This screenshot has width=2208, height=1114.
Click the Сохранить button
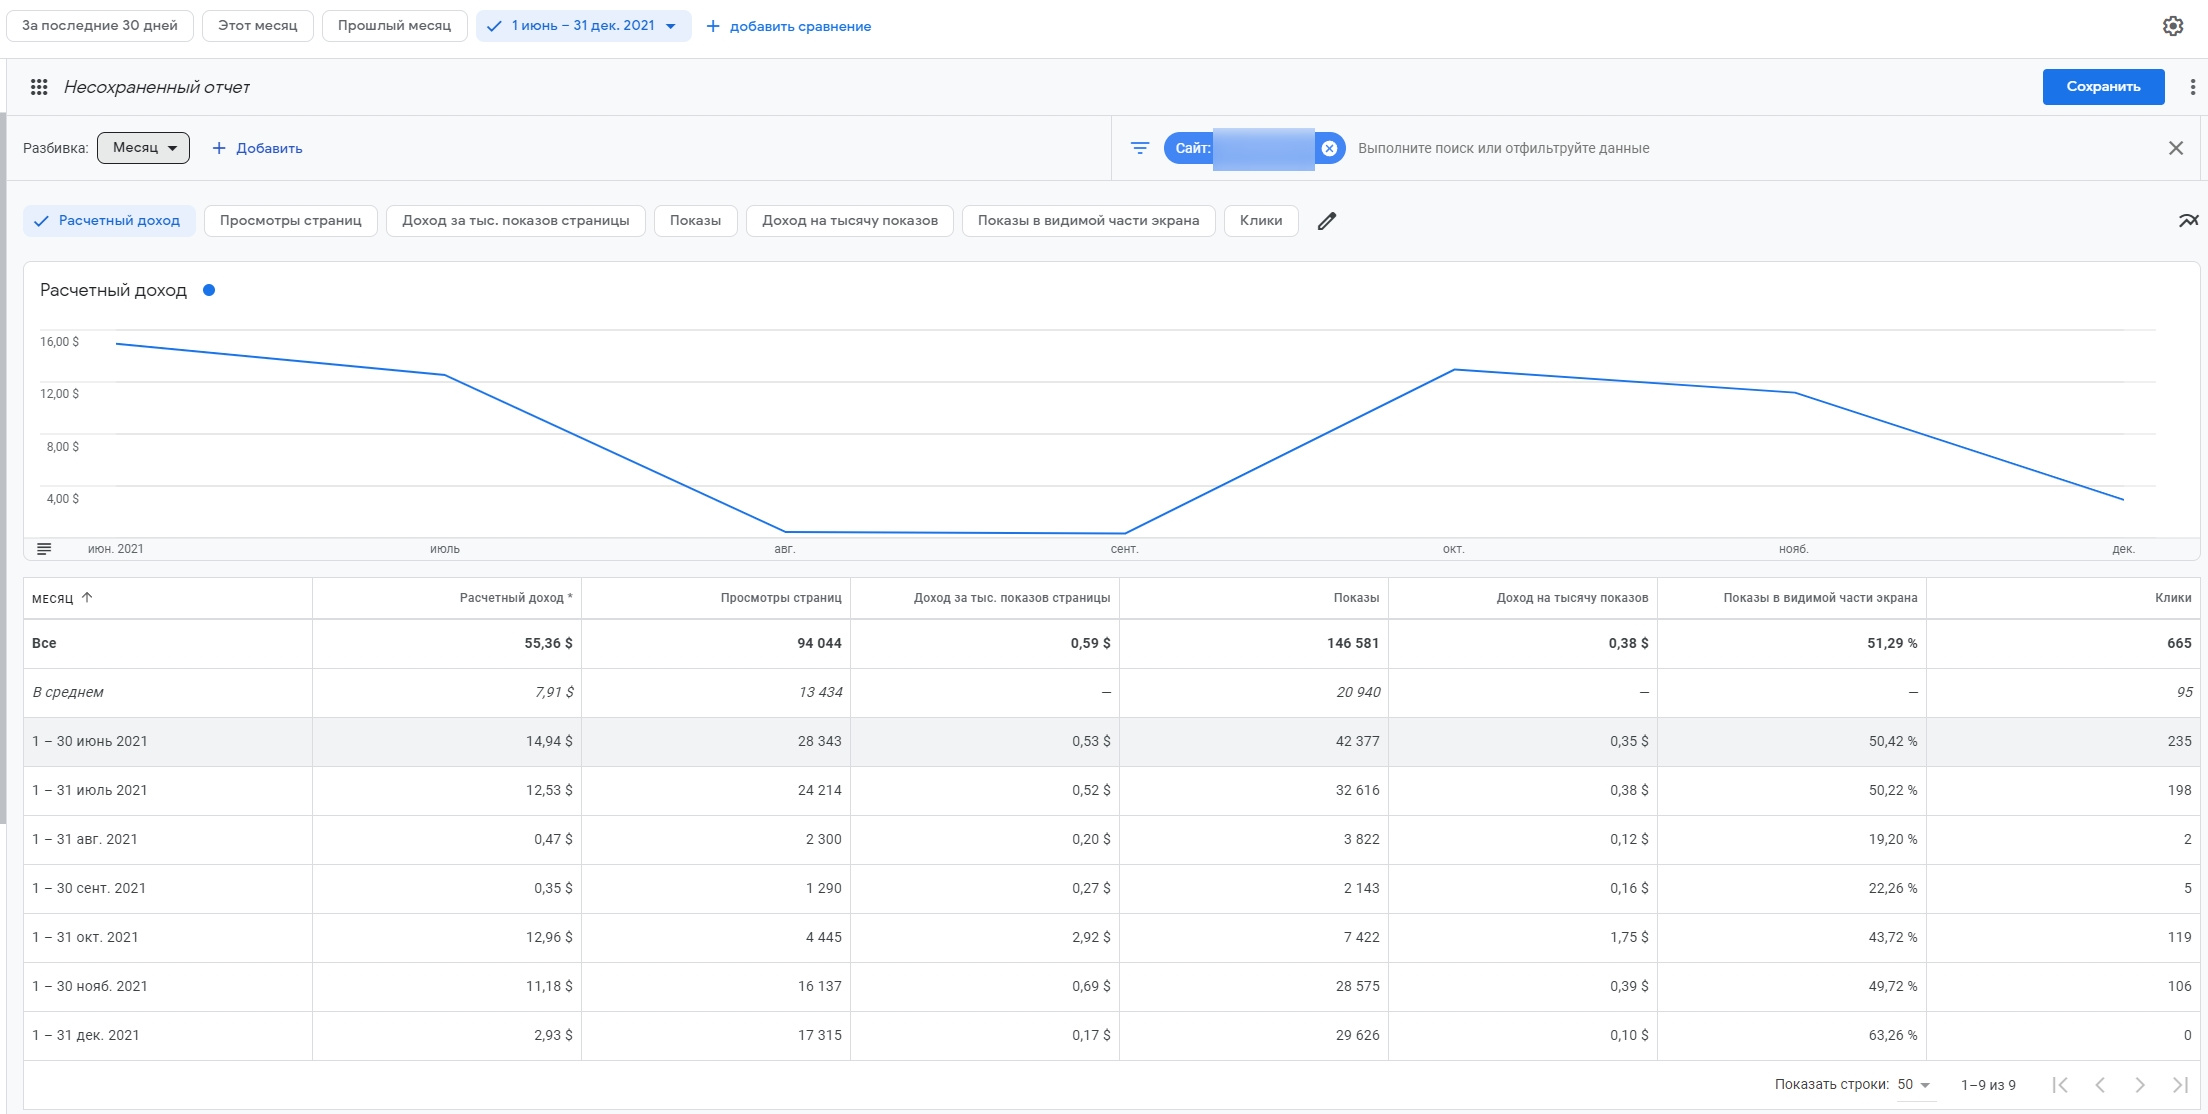[2102, 87]
